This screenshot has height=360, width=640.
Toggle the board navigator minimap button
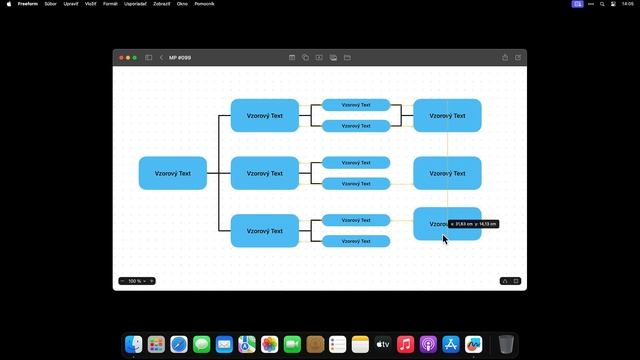tap(516, 281)
